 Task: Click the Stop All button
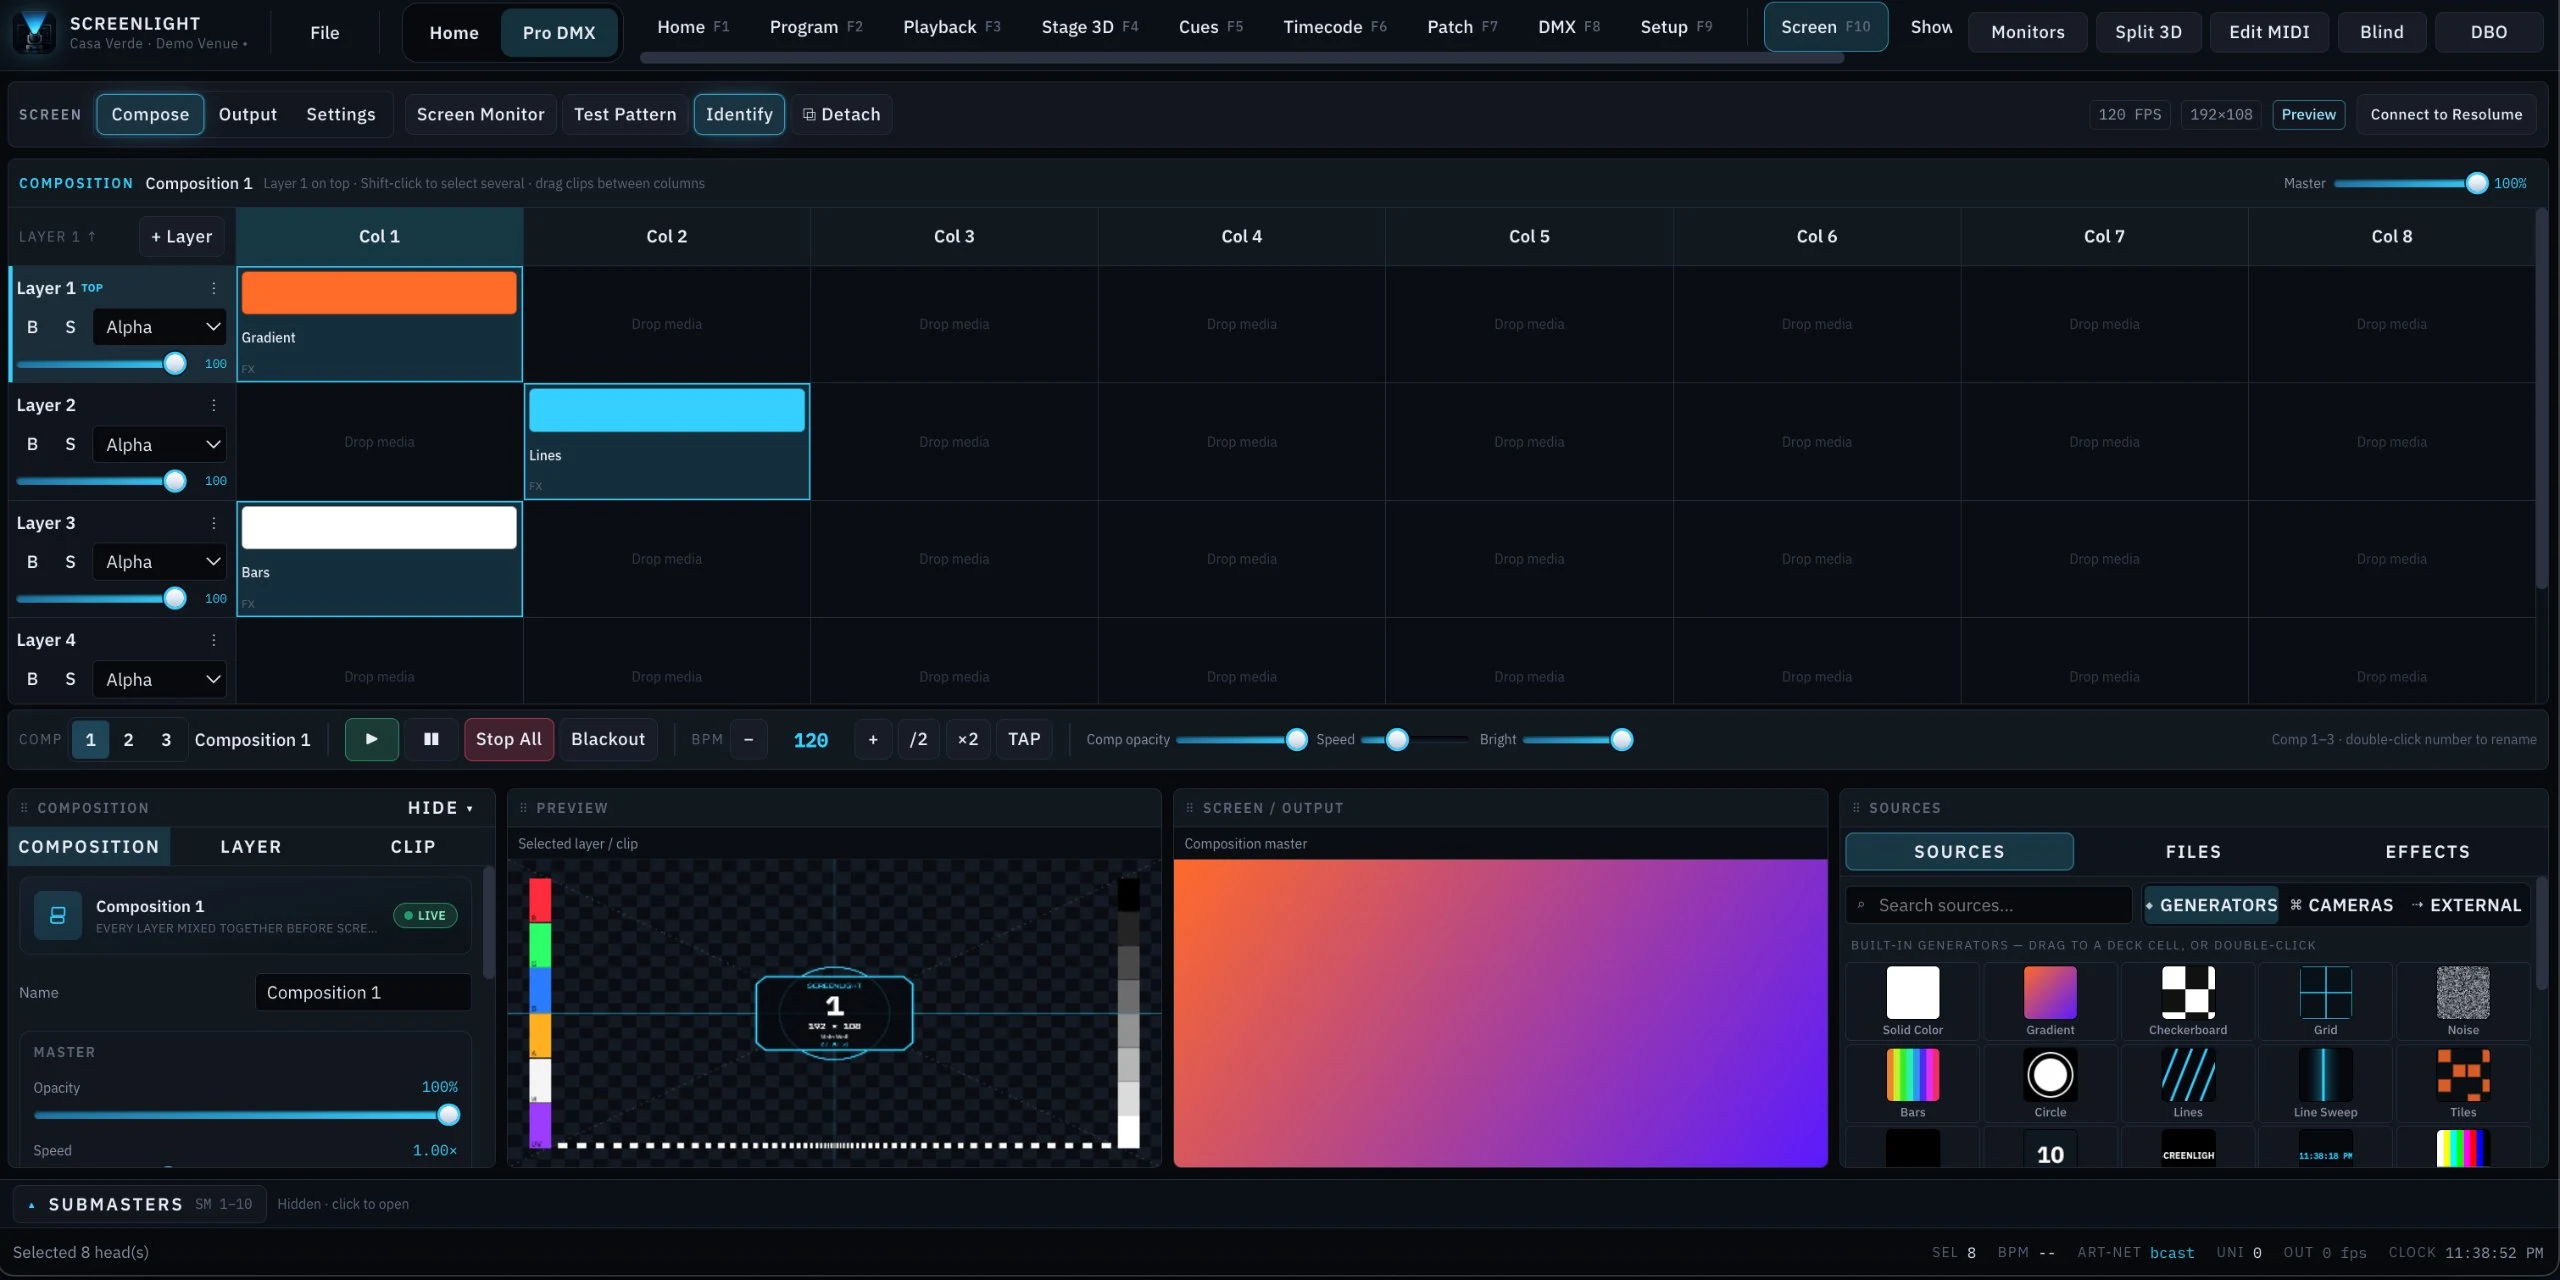coord(508,739)
